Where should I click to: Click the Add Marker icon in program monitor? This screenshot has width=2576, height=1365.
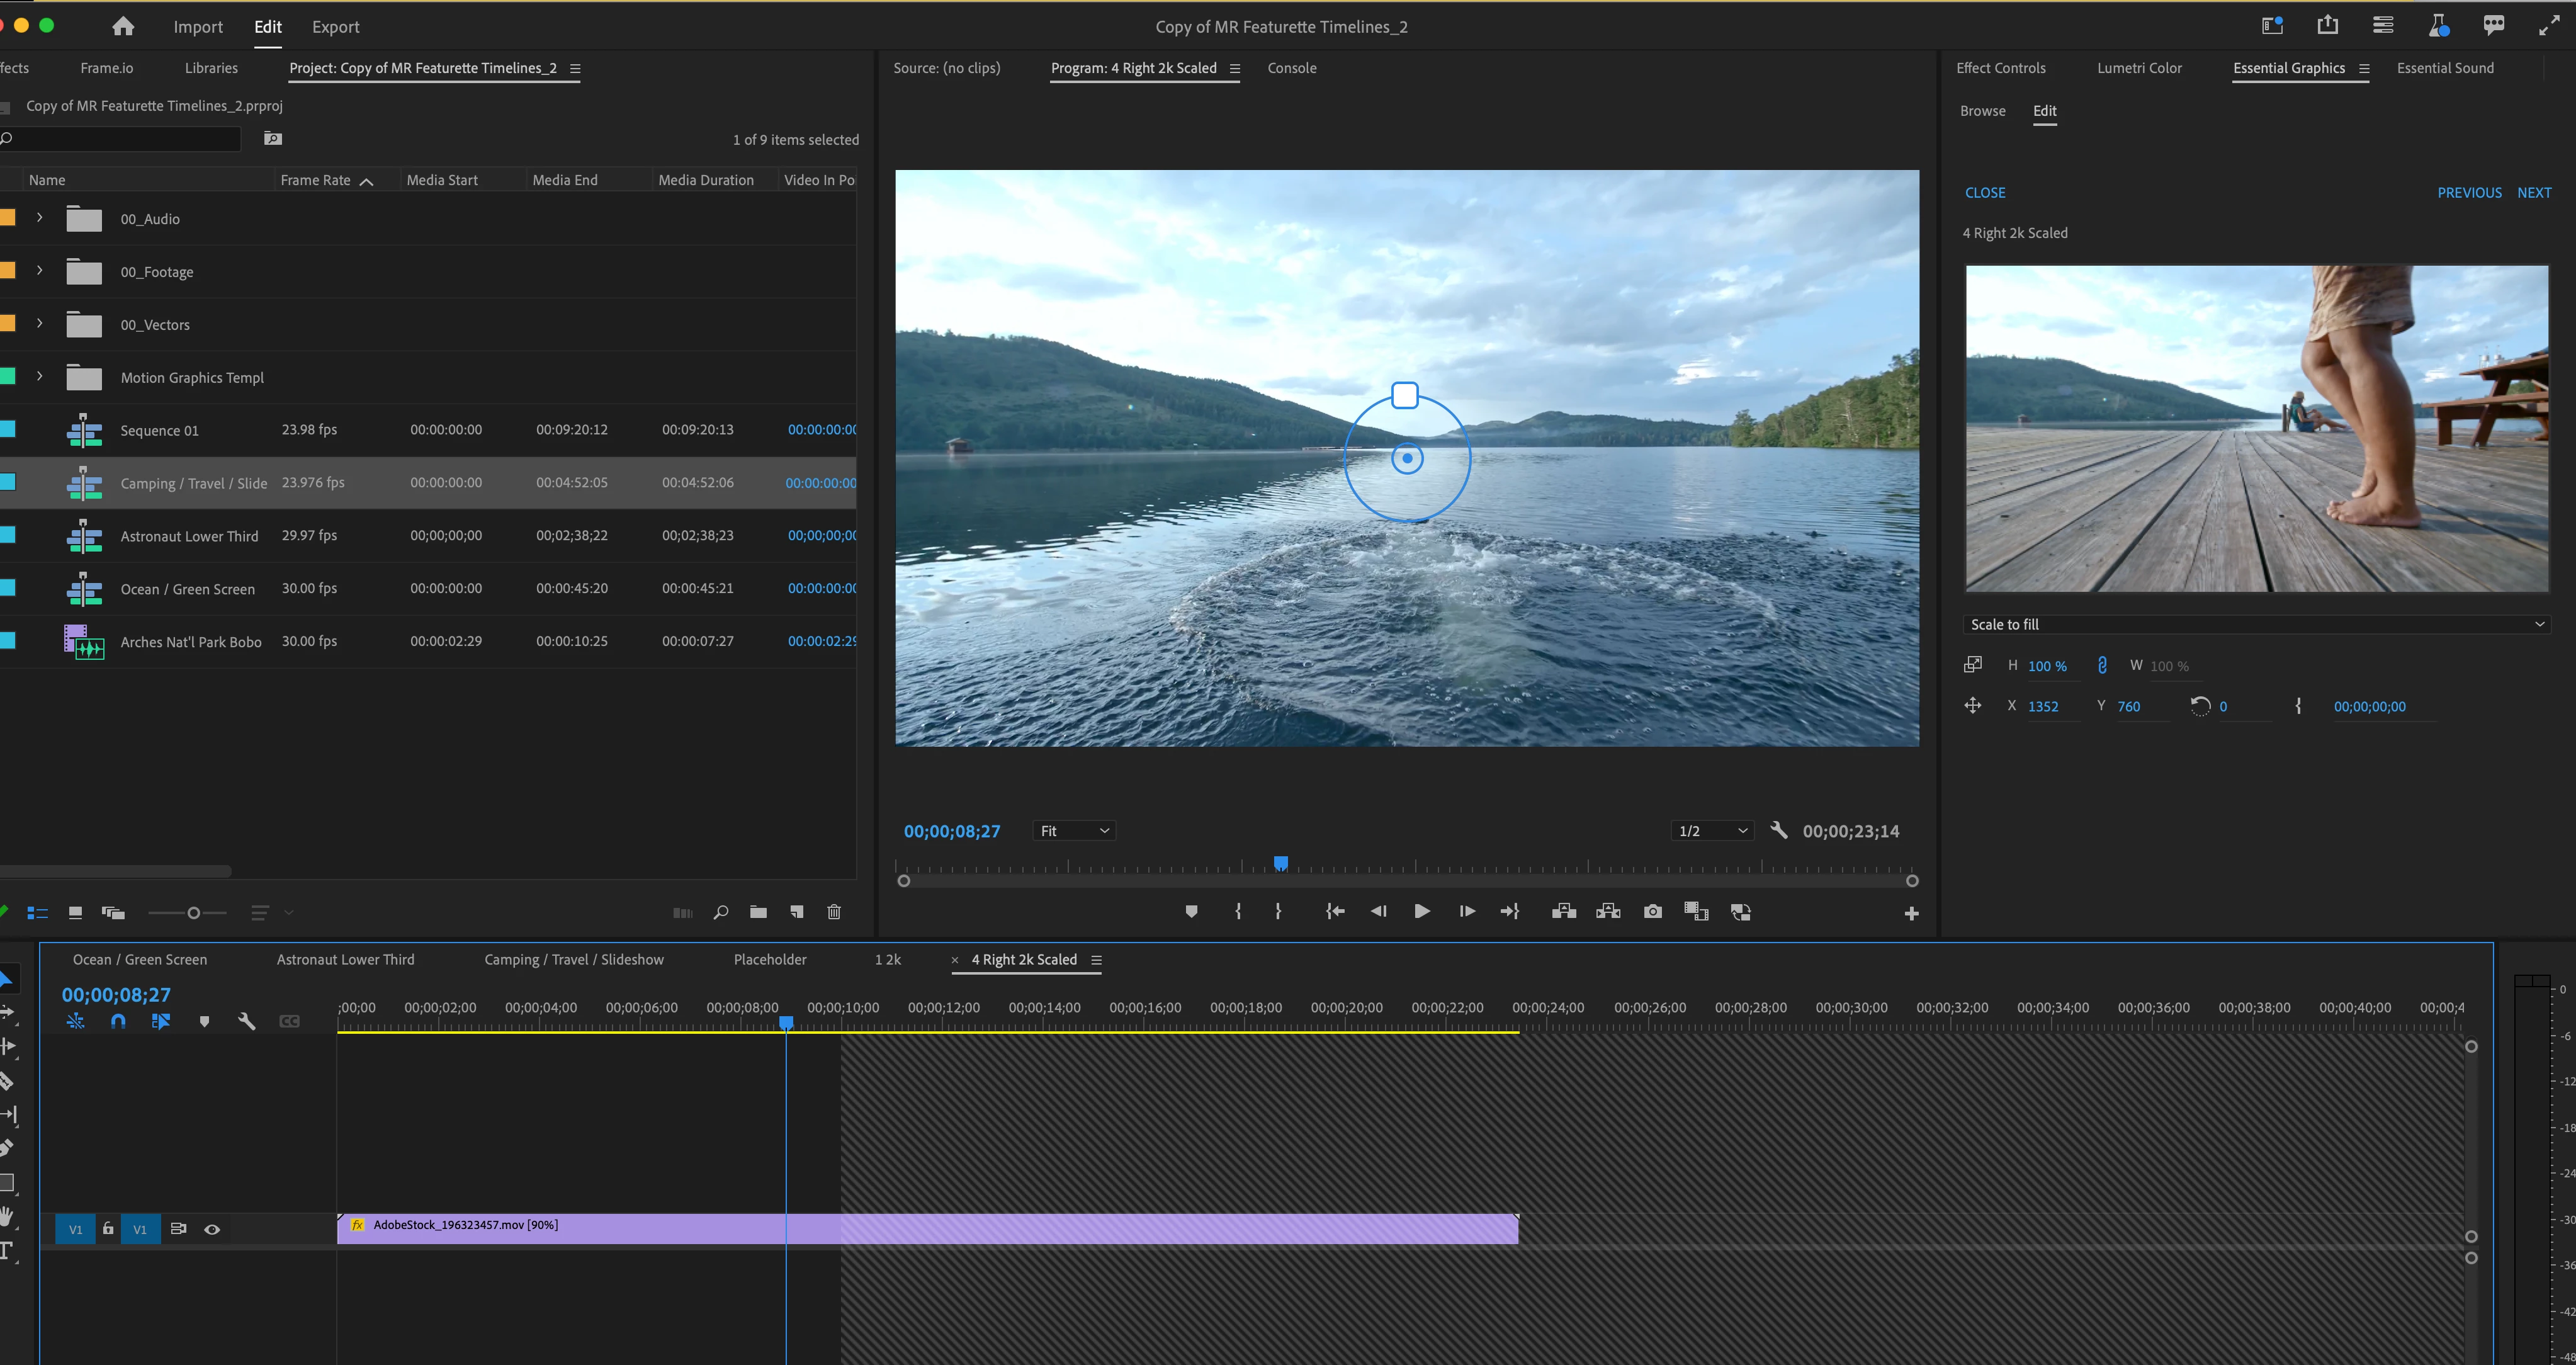(x=1191, y=912)
